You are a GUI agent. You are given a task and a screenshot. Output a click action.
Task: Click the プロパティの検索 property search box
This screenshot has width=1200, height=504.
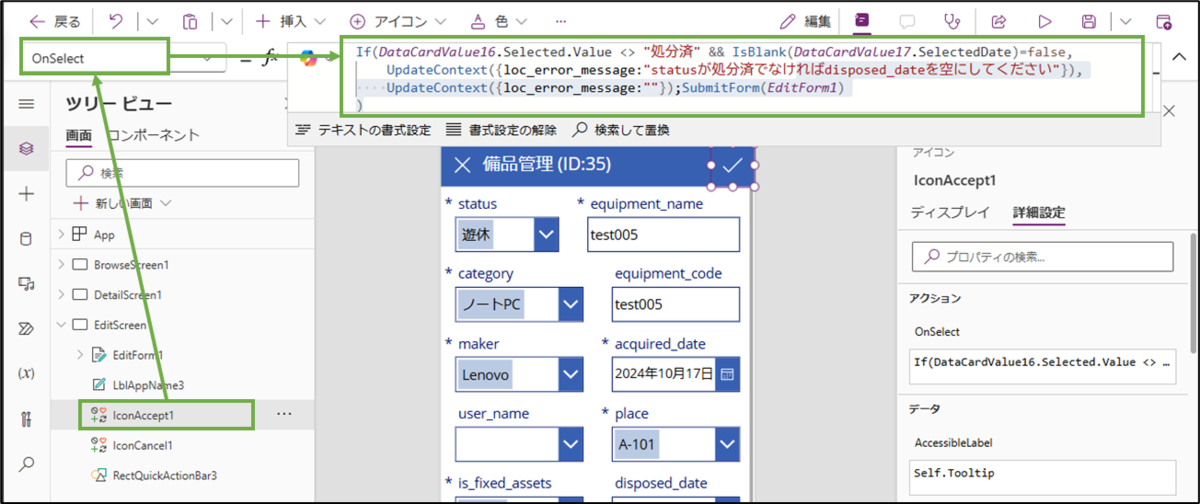click(x=1043, y=257)
